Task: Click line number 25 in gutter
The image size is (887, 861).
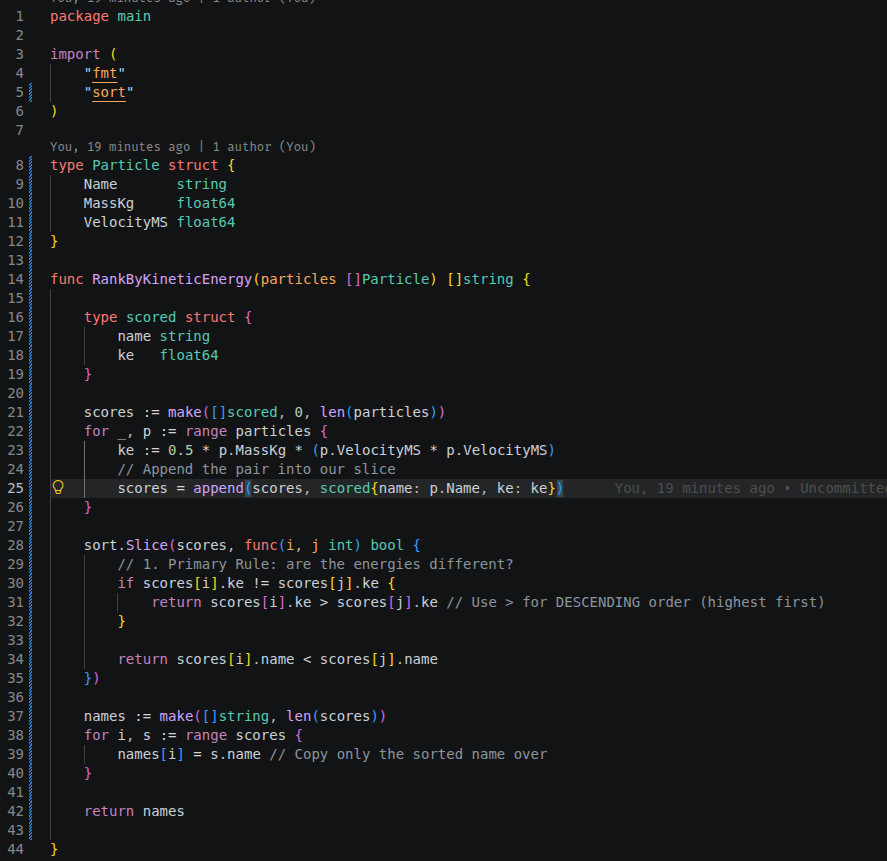Action: (x=16, y=488)
